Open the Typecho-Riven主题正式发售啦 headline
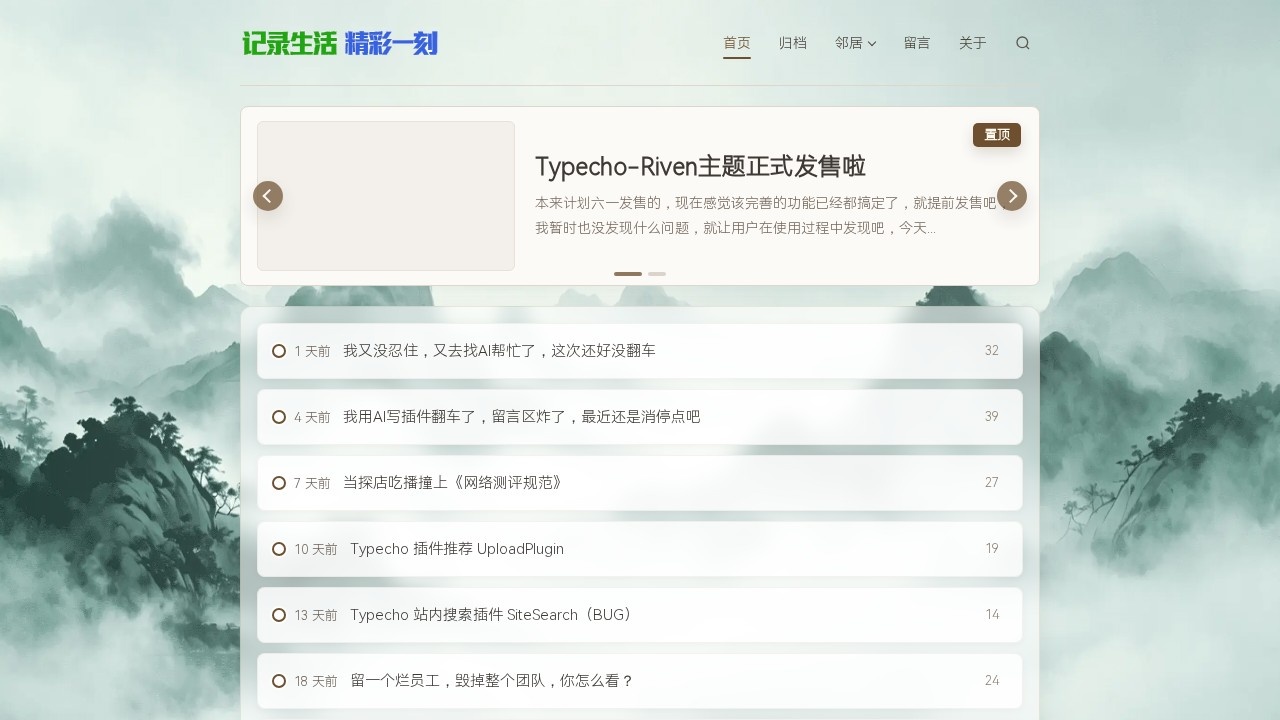The height and width of the screenshot is (720, 1280). (700, 166)
